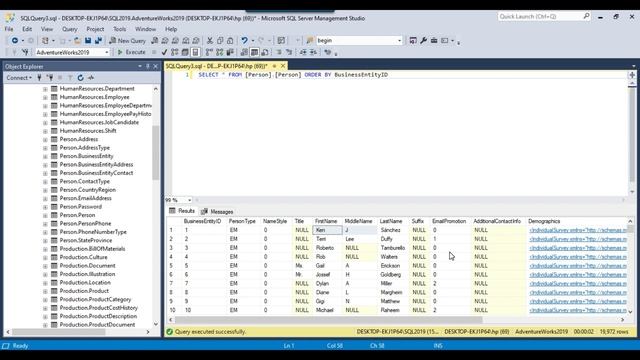Screen dimensions: 640x360
Task: Click the FirstName cell containing Ken
Action: (x=327, y=230)
